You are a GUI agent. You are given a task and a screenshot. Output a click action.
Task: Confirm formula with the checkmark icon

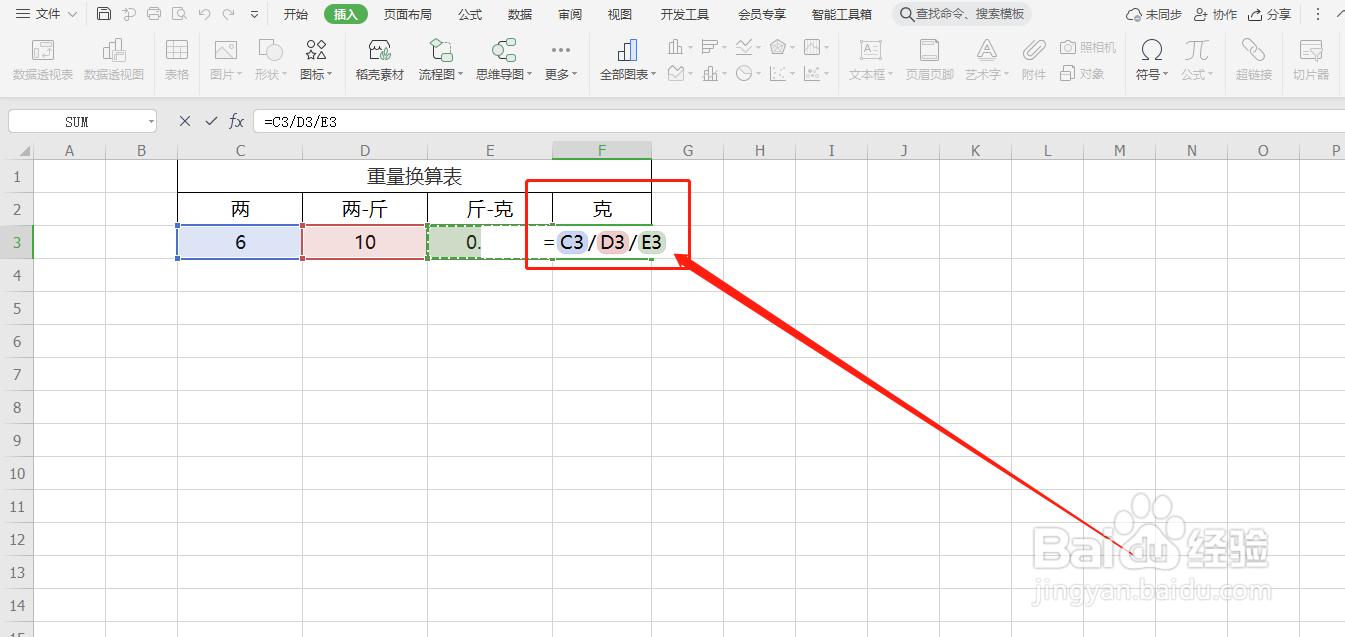(x=211, y=121)
